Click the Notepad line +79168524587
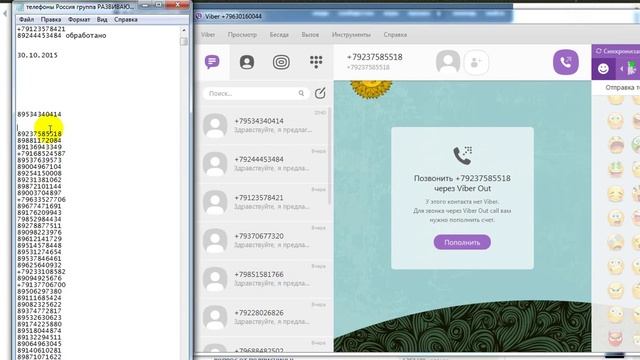The width and height of the screenshot is (640, 360). [x=41, y=153]
